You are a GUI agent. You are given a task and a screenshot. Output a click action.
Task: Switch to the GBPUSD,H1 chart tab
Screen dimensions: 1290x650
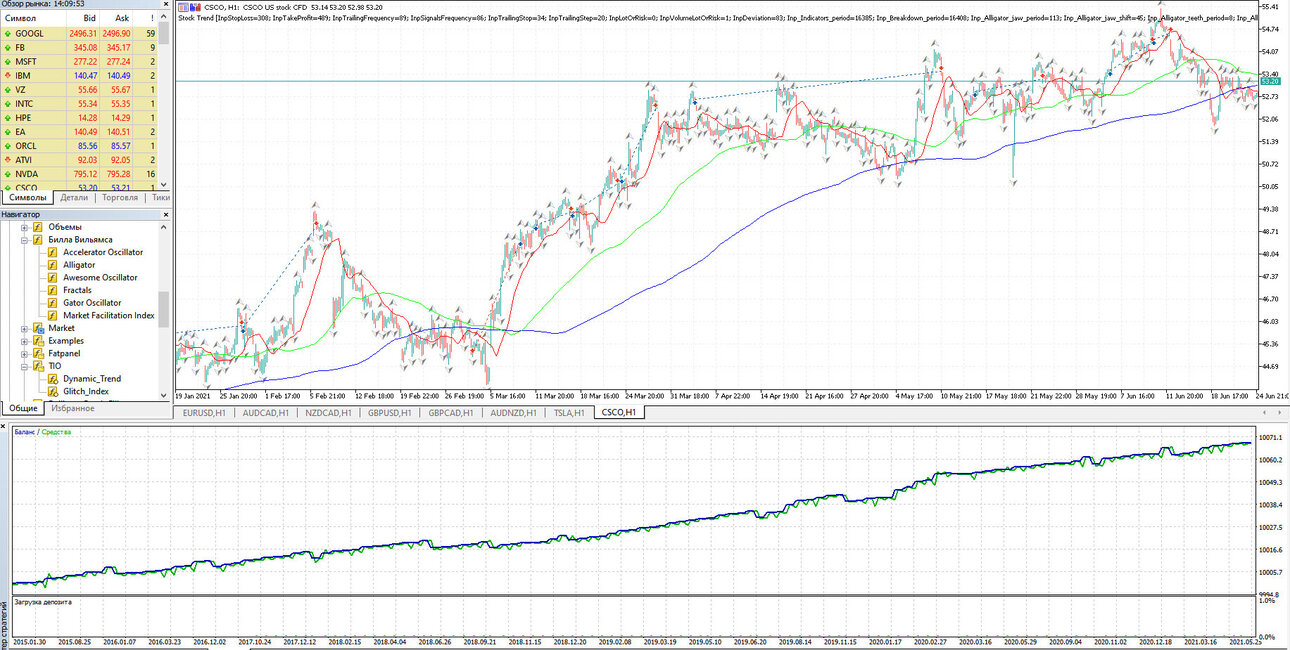coord(390,412)
